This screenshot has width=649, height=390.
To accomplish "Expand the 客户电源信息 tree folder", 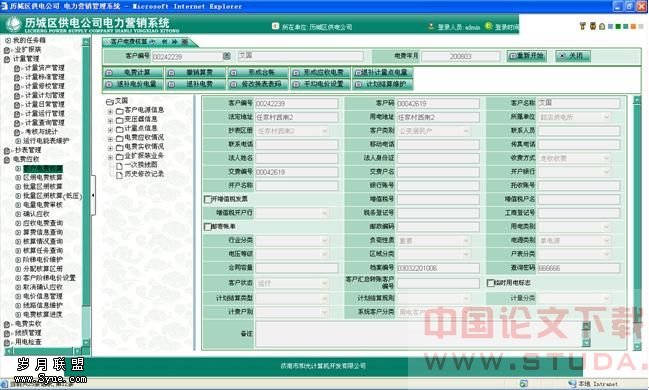I will (x=110, y=111).
